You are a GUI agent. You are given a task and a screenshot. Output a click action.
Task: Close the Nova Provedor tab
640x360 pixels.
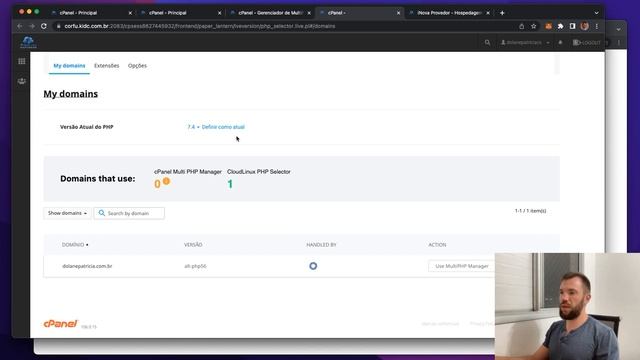[488, 13]
